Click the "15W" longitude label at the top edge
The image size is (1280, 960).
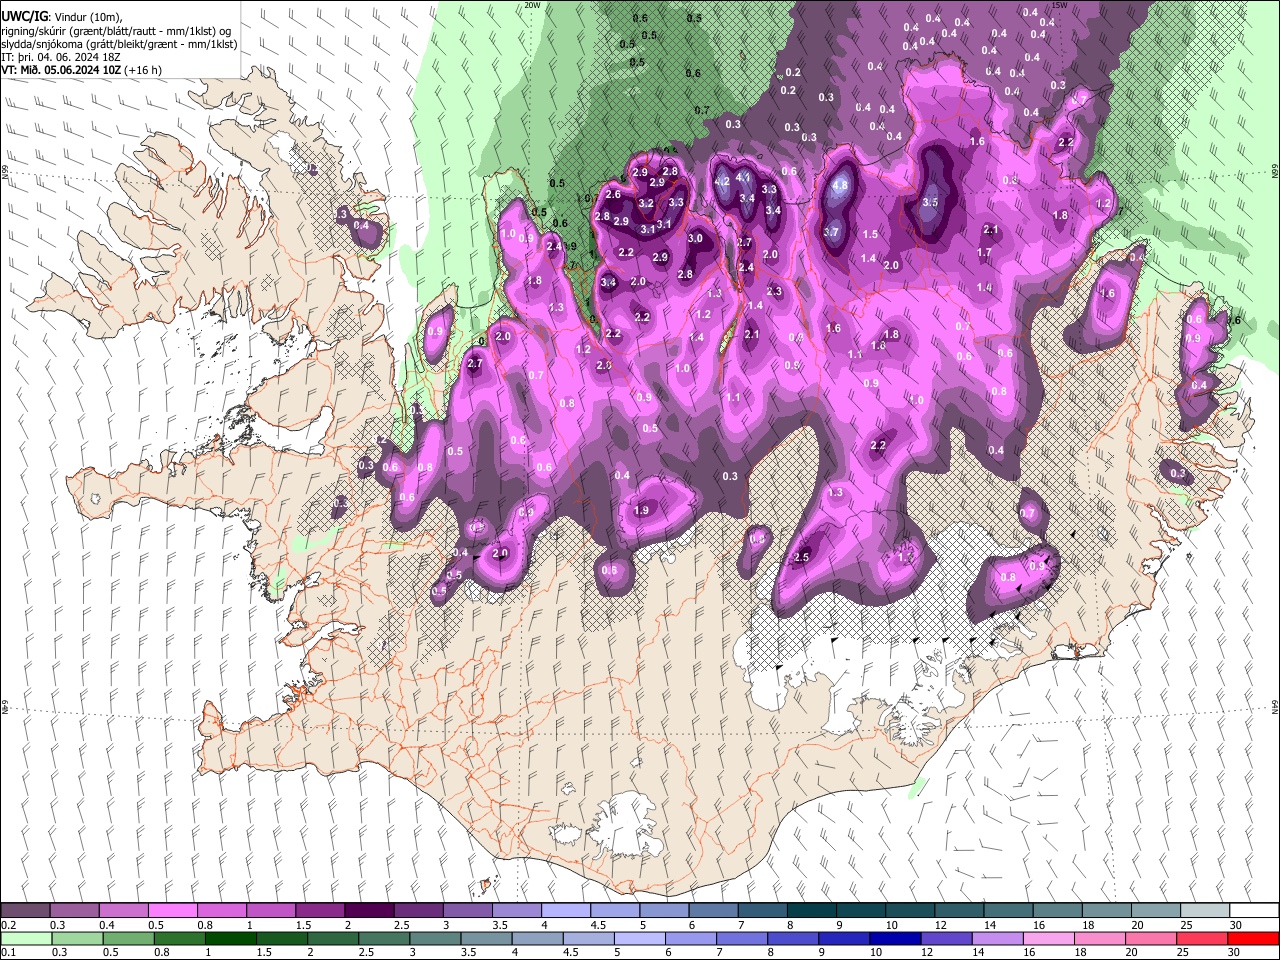(x=1060, y=5)
